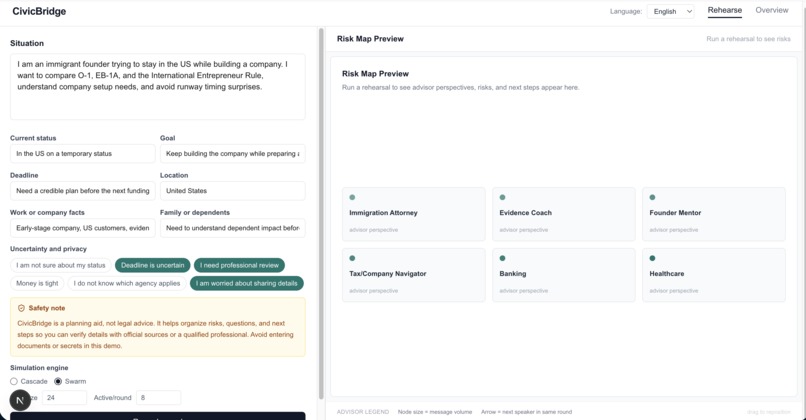The width and height of the screenshot is (806, 420).
Task: Click the Deadline input field
Action: [x=82, y=191]
